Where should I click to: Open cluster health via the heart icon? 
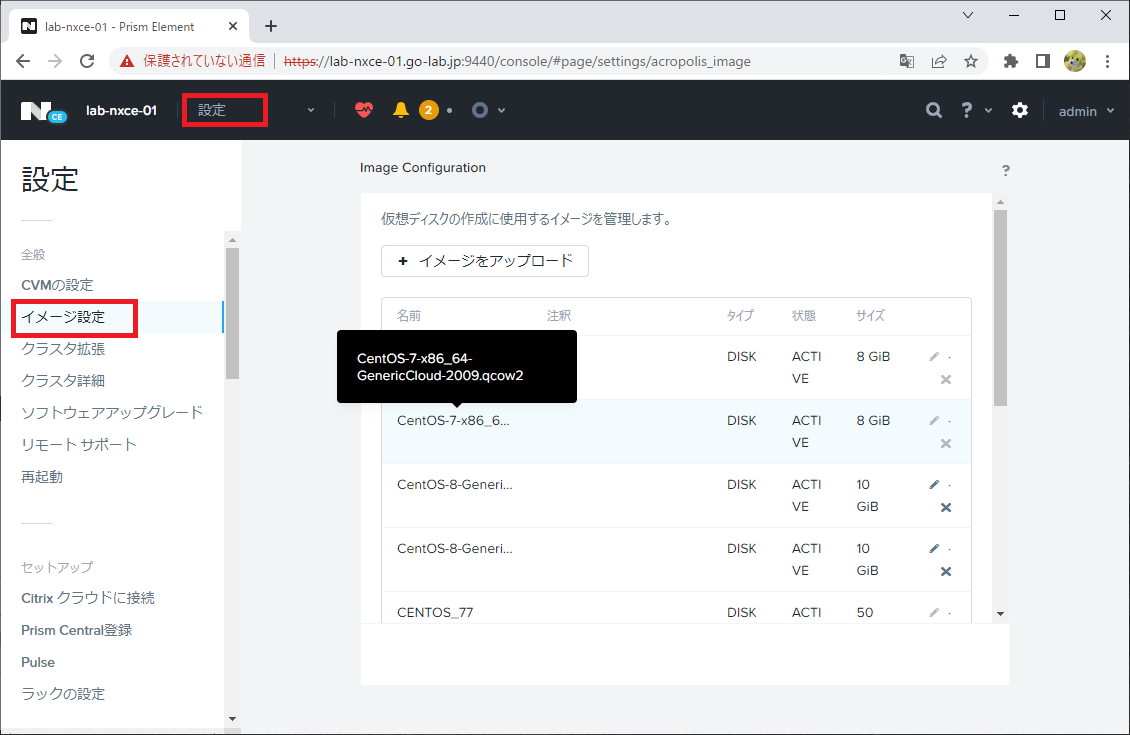coord(363,110)
